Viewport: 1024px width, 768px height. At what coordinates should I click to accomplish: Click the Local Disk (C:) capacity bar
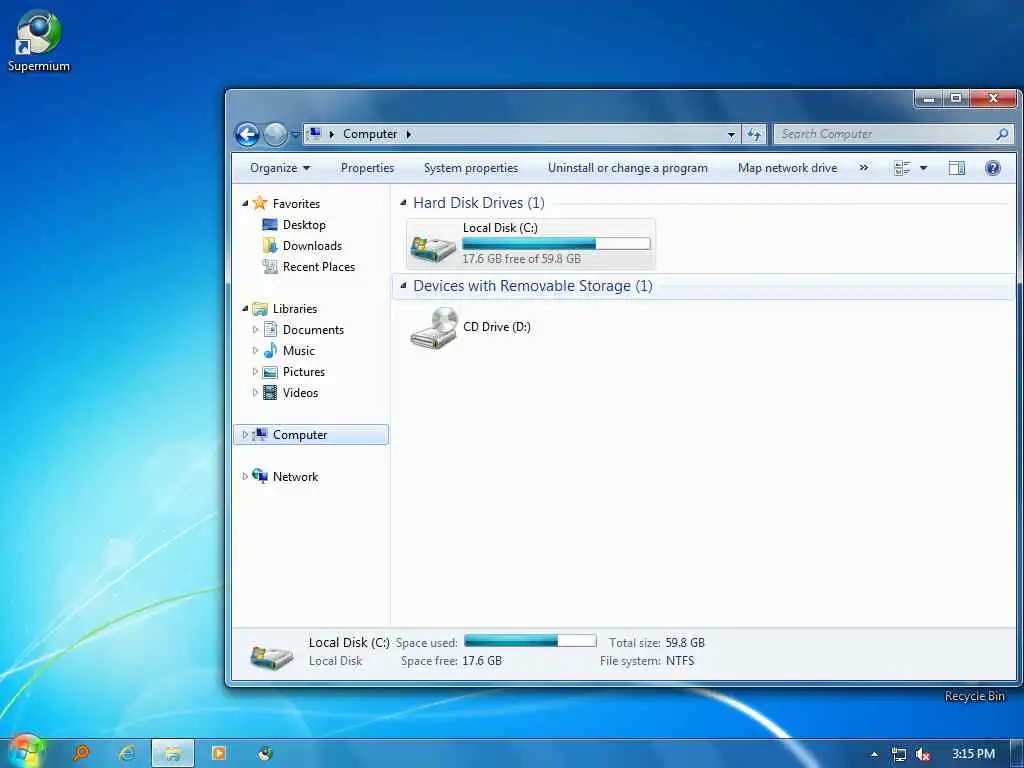click(x=556, y=244)
